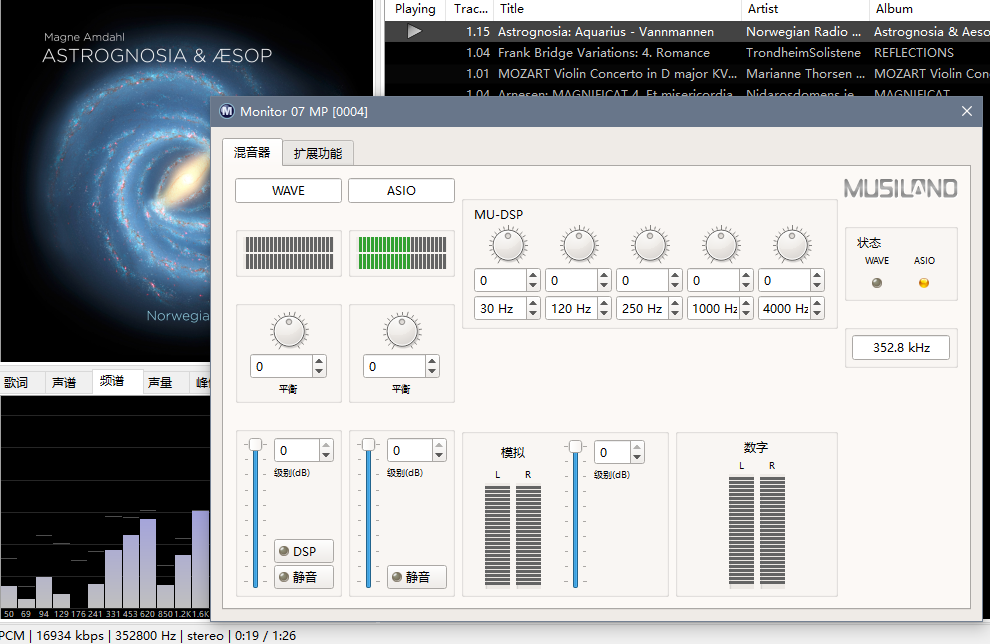Image resolution: width=990 pixels, height=644 pixels.
Task: Increase the 30 Hz frequency spinner value
Action: click(533, 303)
